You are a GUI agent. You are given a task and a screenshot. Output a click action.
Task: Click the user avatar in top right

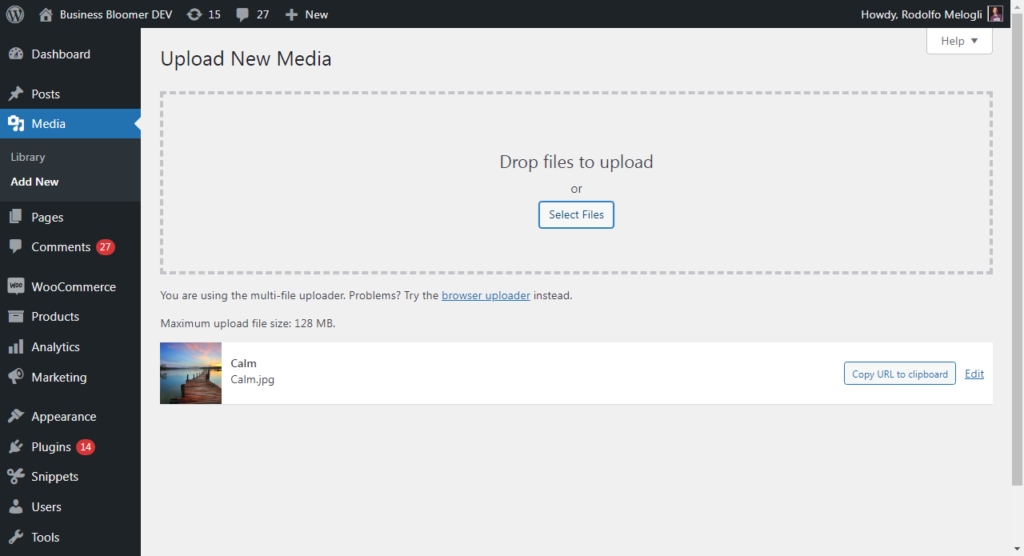click(995, 14)
